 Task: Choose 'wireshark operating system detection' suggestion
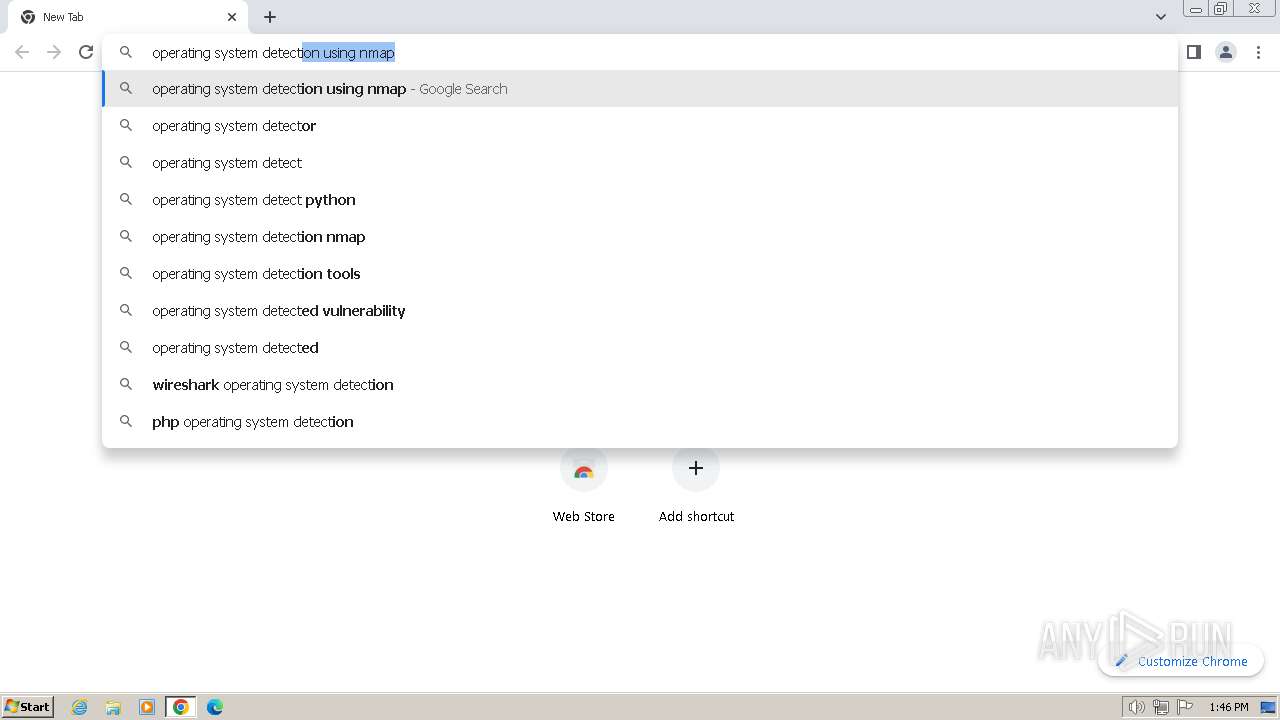pyautogui.click(x=640, y=385)
